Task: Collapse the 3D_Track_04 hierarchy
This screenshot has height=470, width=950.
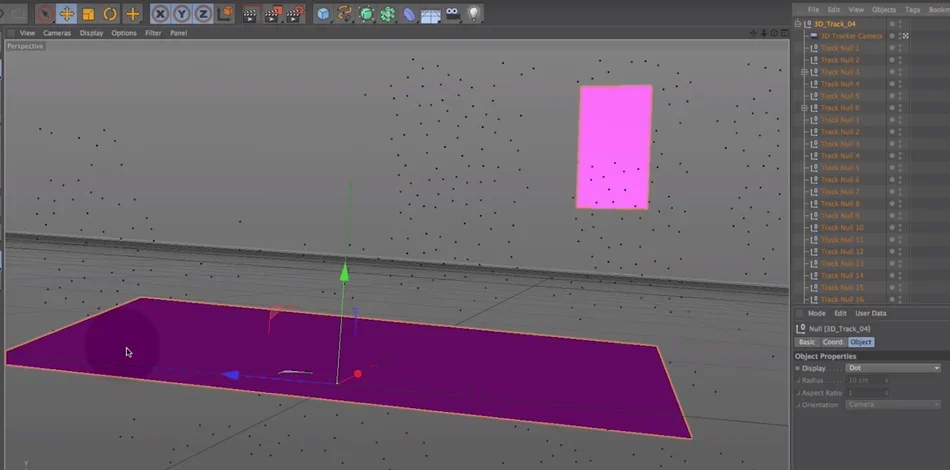Action: pyautogui.click(x=798, y=24)
